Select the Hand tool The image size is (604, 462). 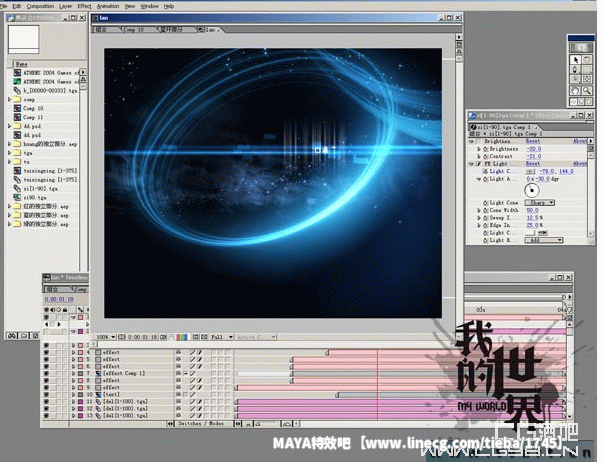coord(575,91)
